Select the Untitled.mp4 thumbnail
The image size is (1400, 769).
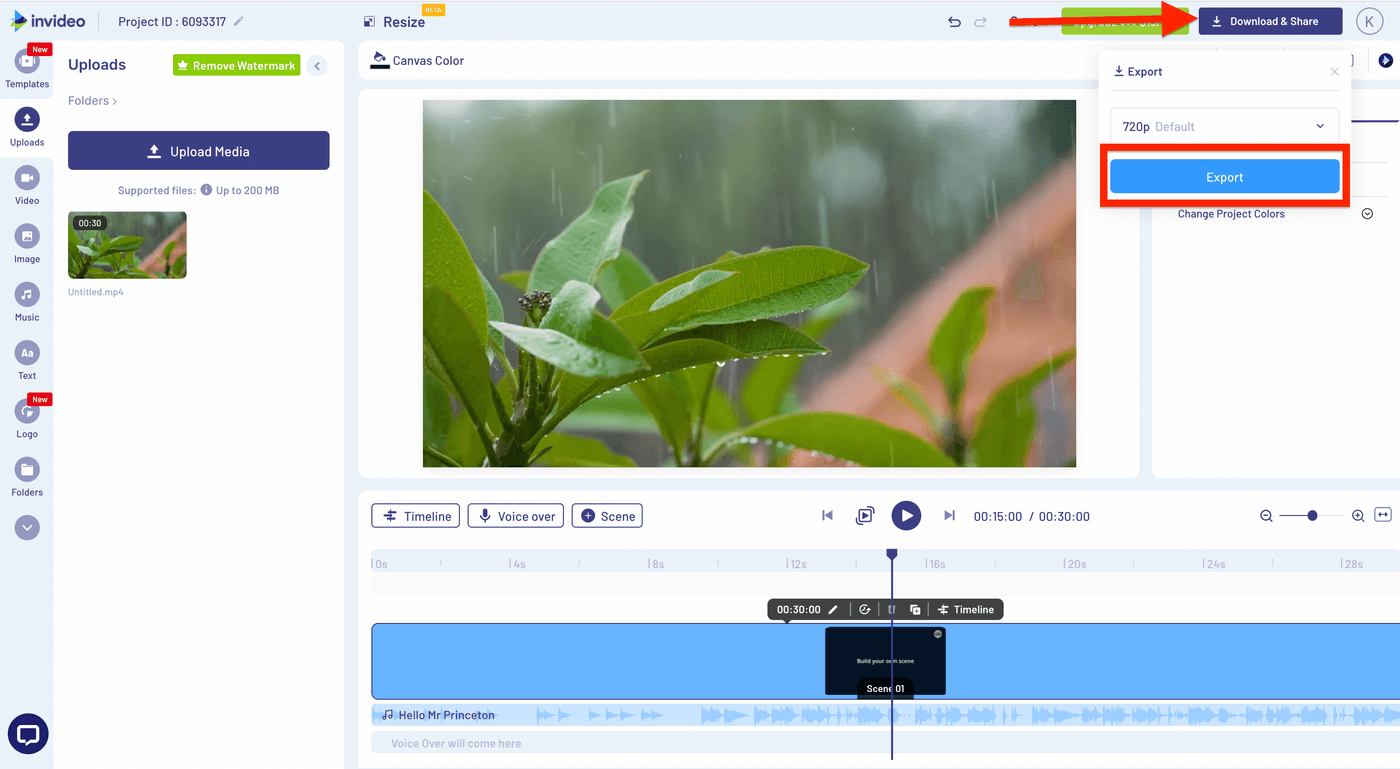coord(126,244)
